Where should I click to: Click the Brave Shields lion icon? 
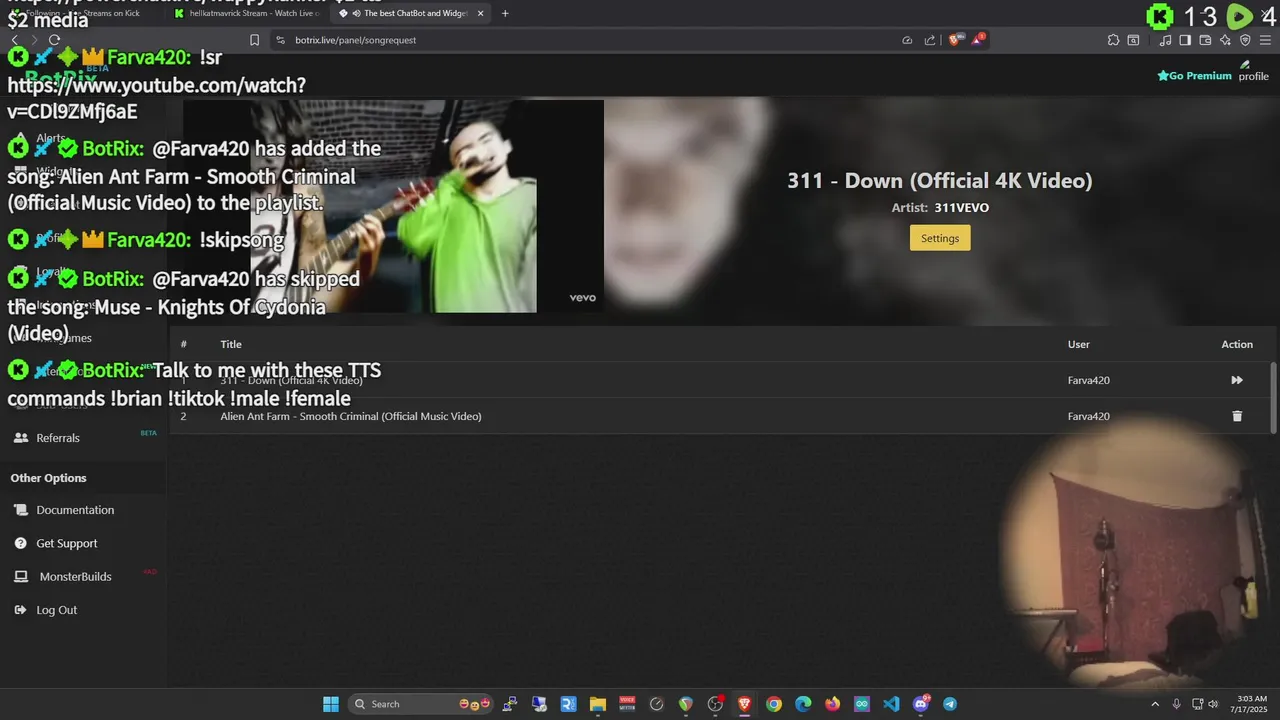954,40
